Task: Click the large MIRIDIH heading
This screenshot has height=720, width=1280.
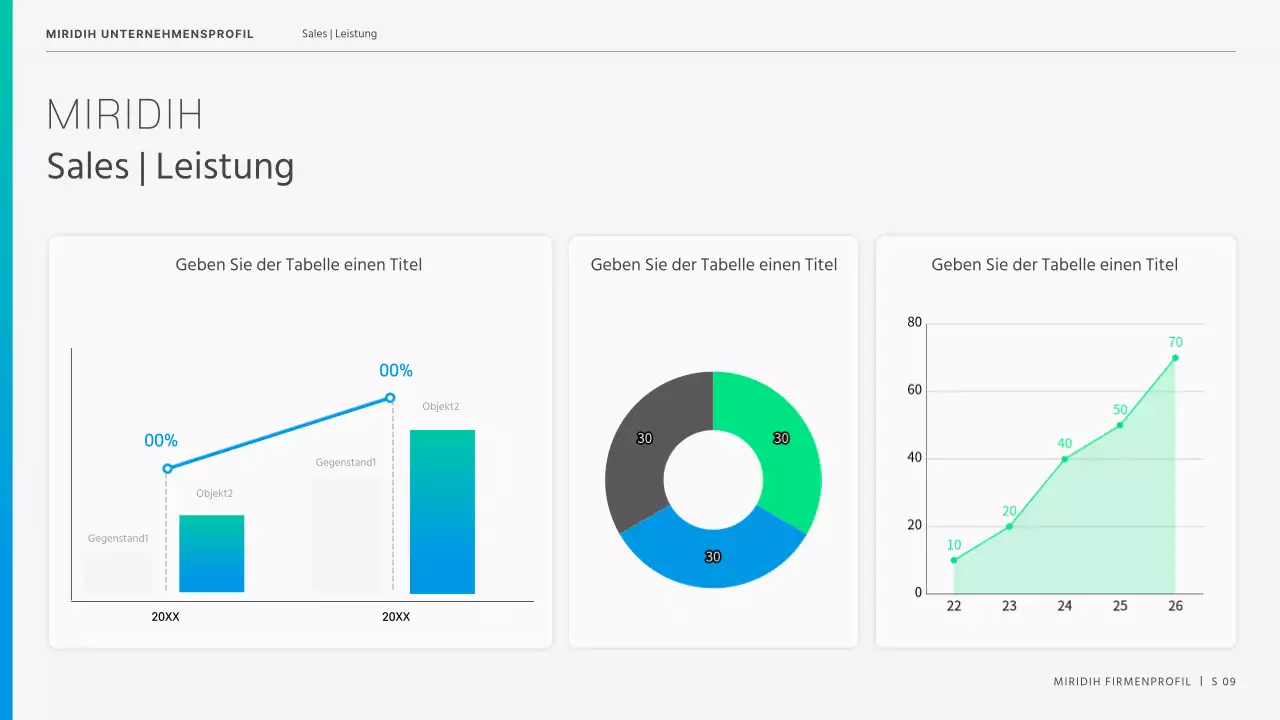Action: pos(125,115)
